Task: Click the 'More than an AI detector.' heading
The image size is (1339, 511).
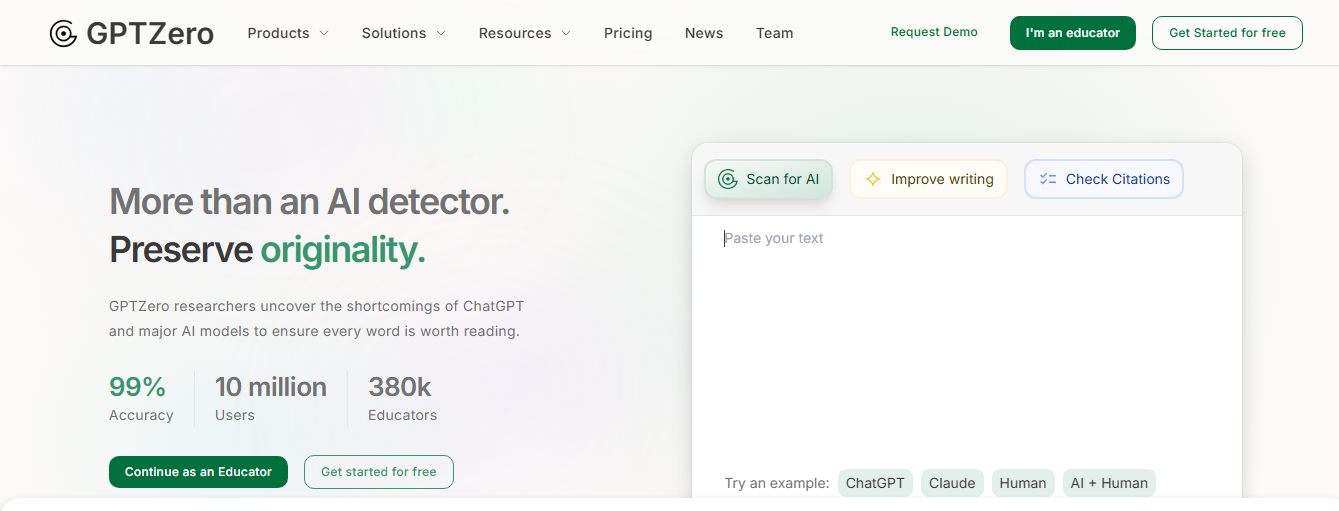Action: (309, 202)
